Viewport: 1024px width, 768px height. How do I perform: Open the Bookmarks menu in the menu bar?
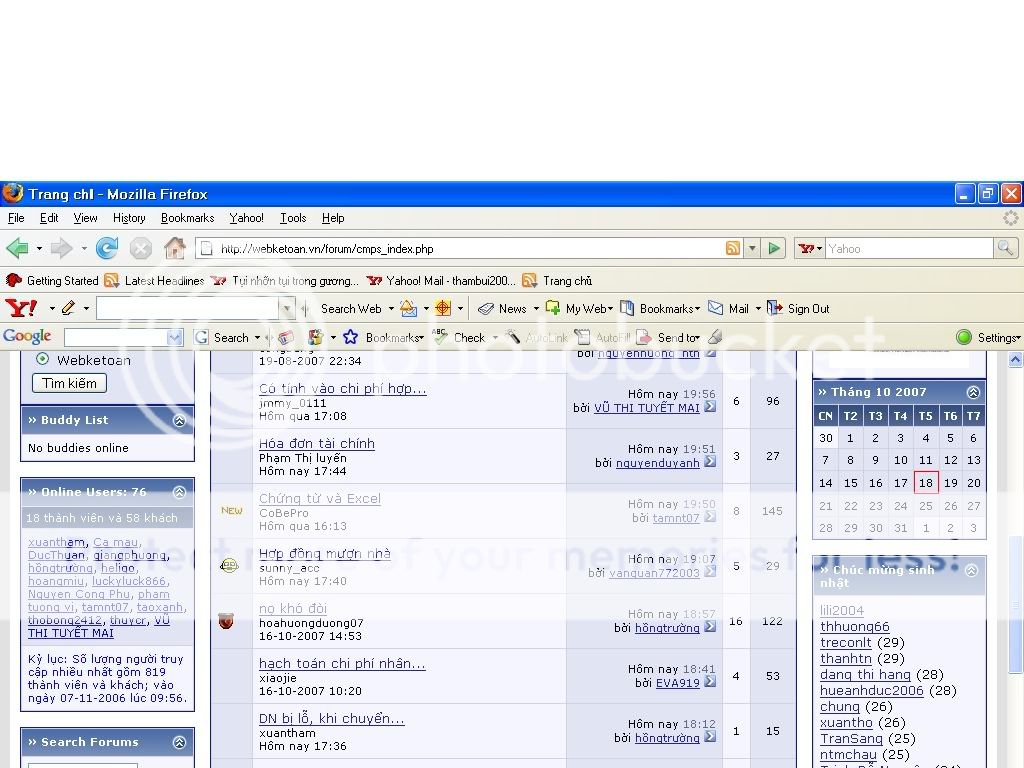[187, 218]
